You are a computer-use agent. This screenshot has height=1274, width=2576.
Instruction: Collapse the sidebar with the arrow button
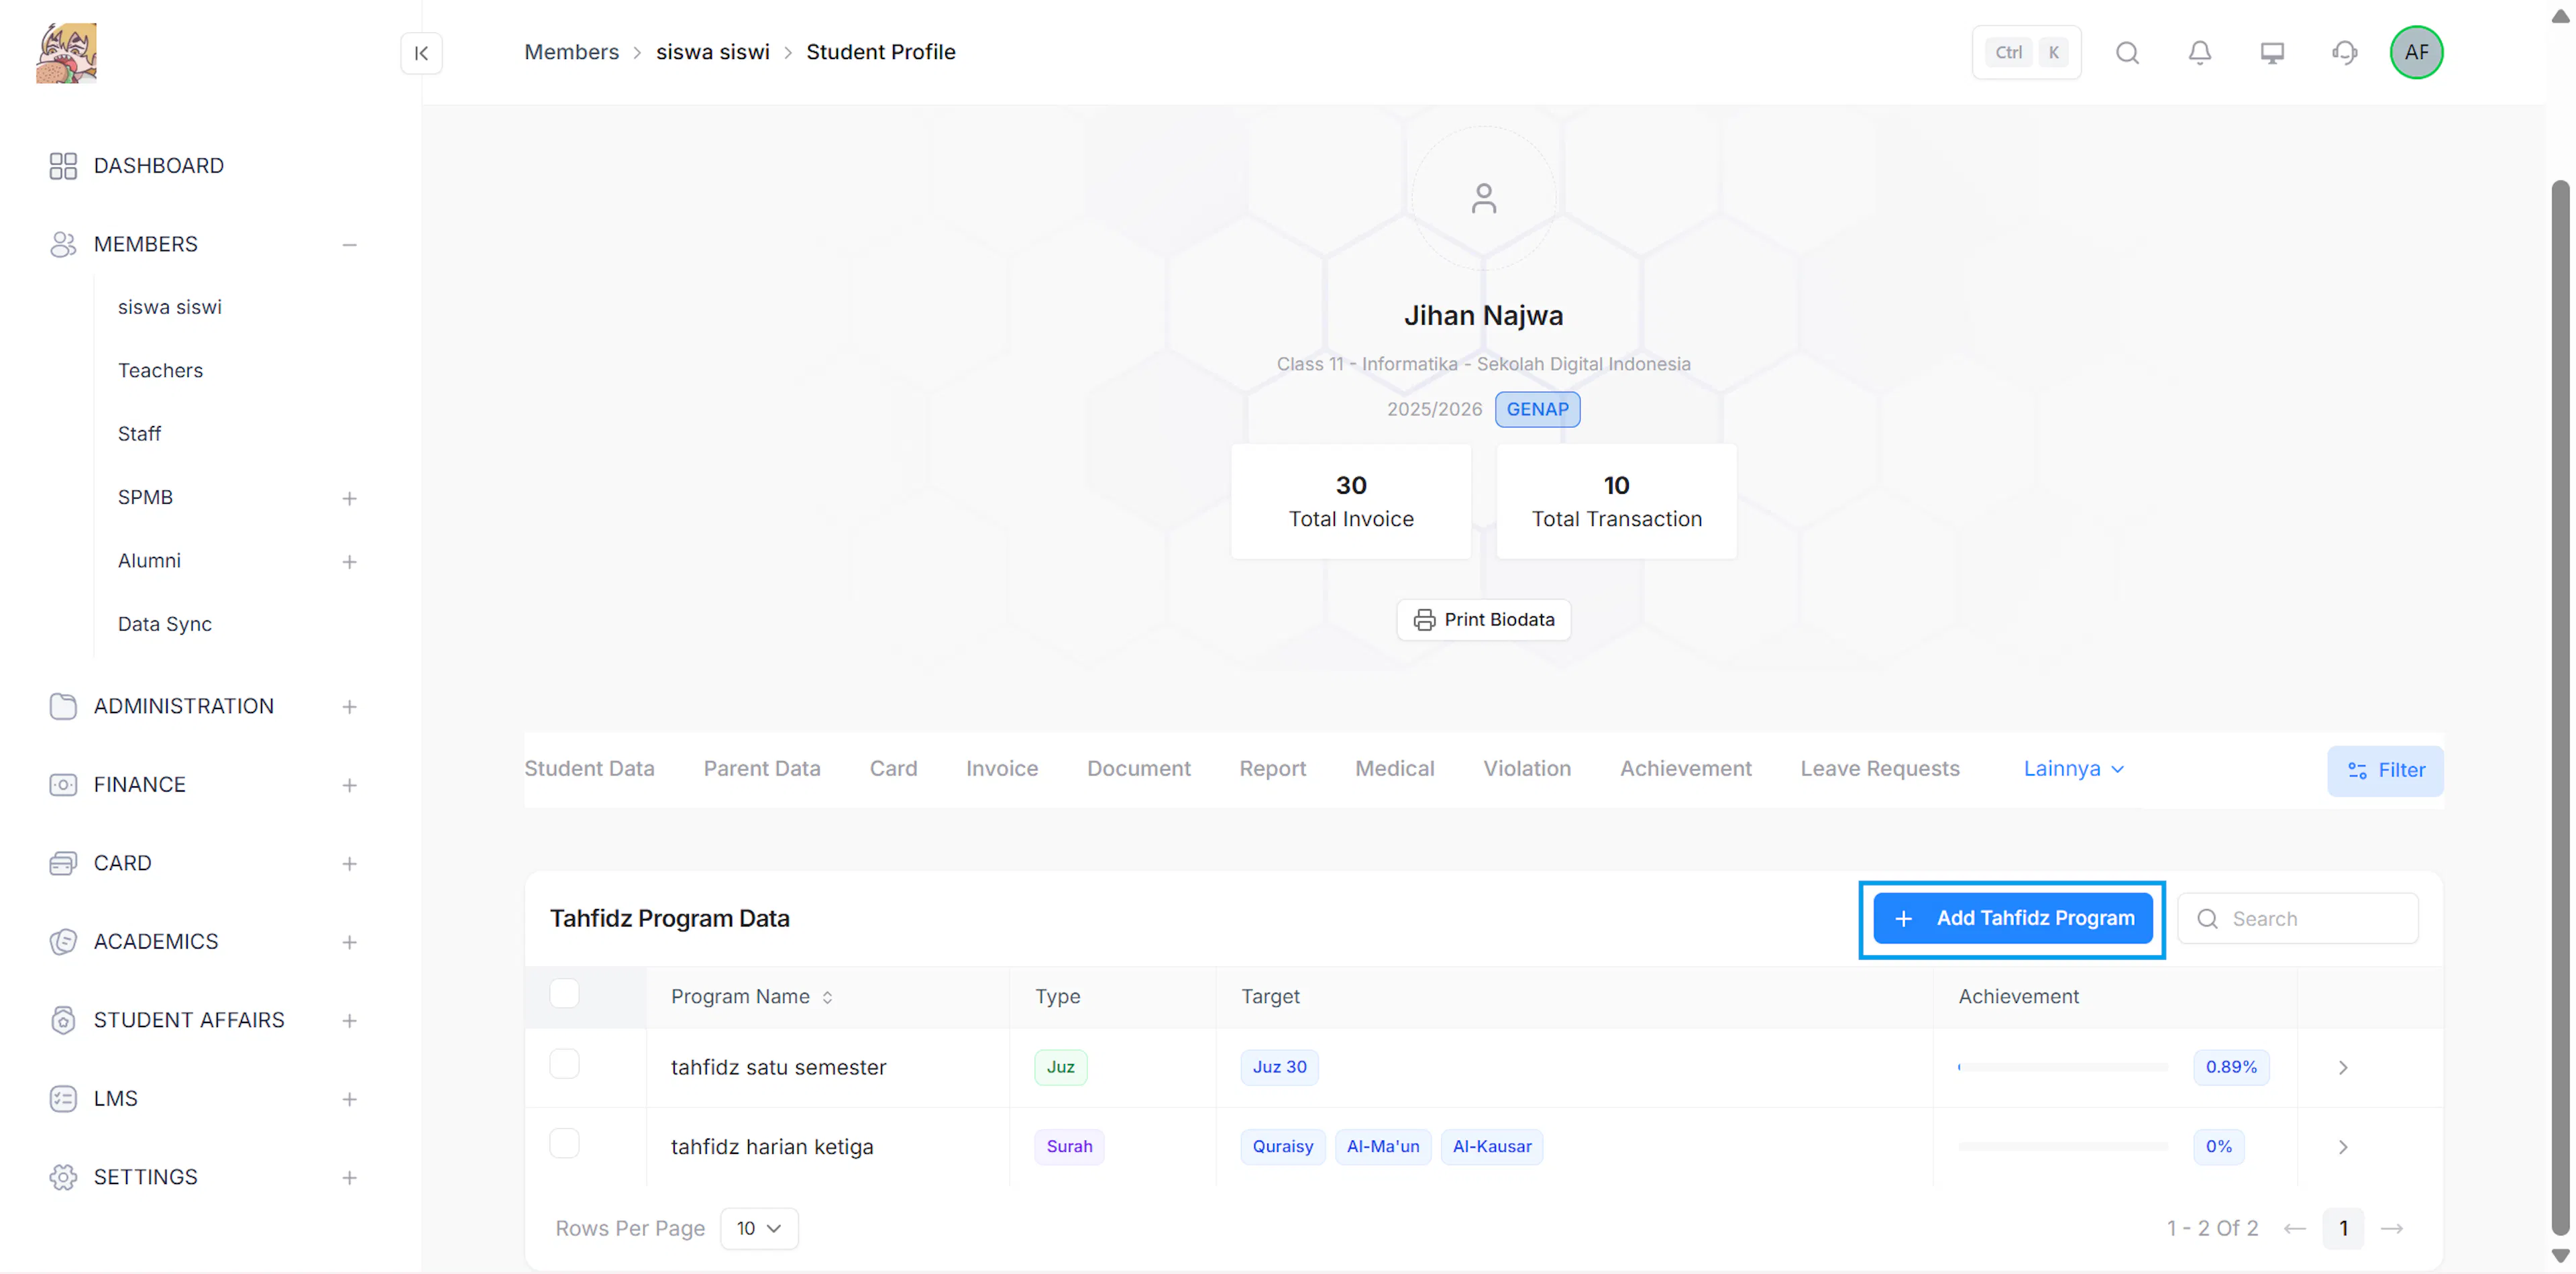coord(421,53)
